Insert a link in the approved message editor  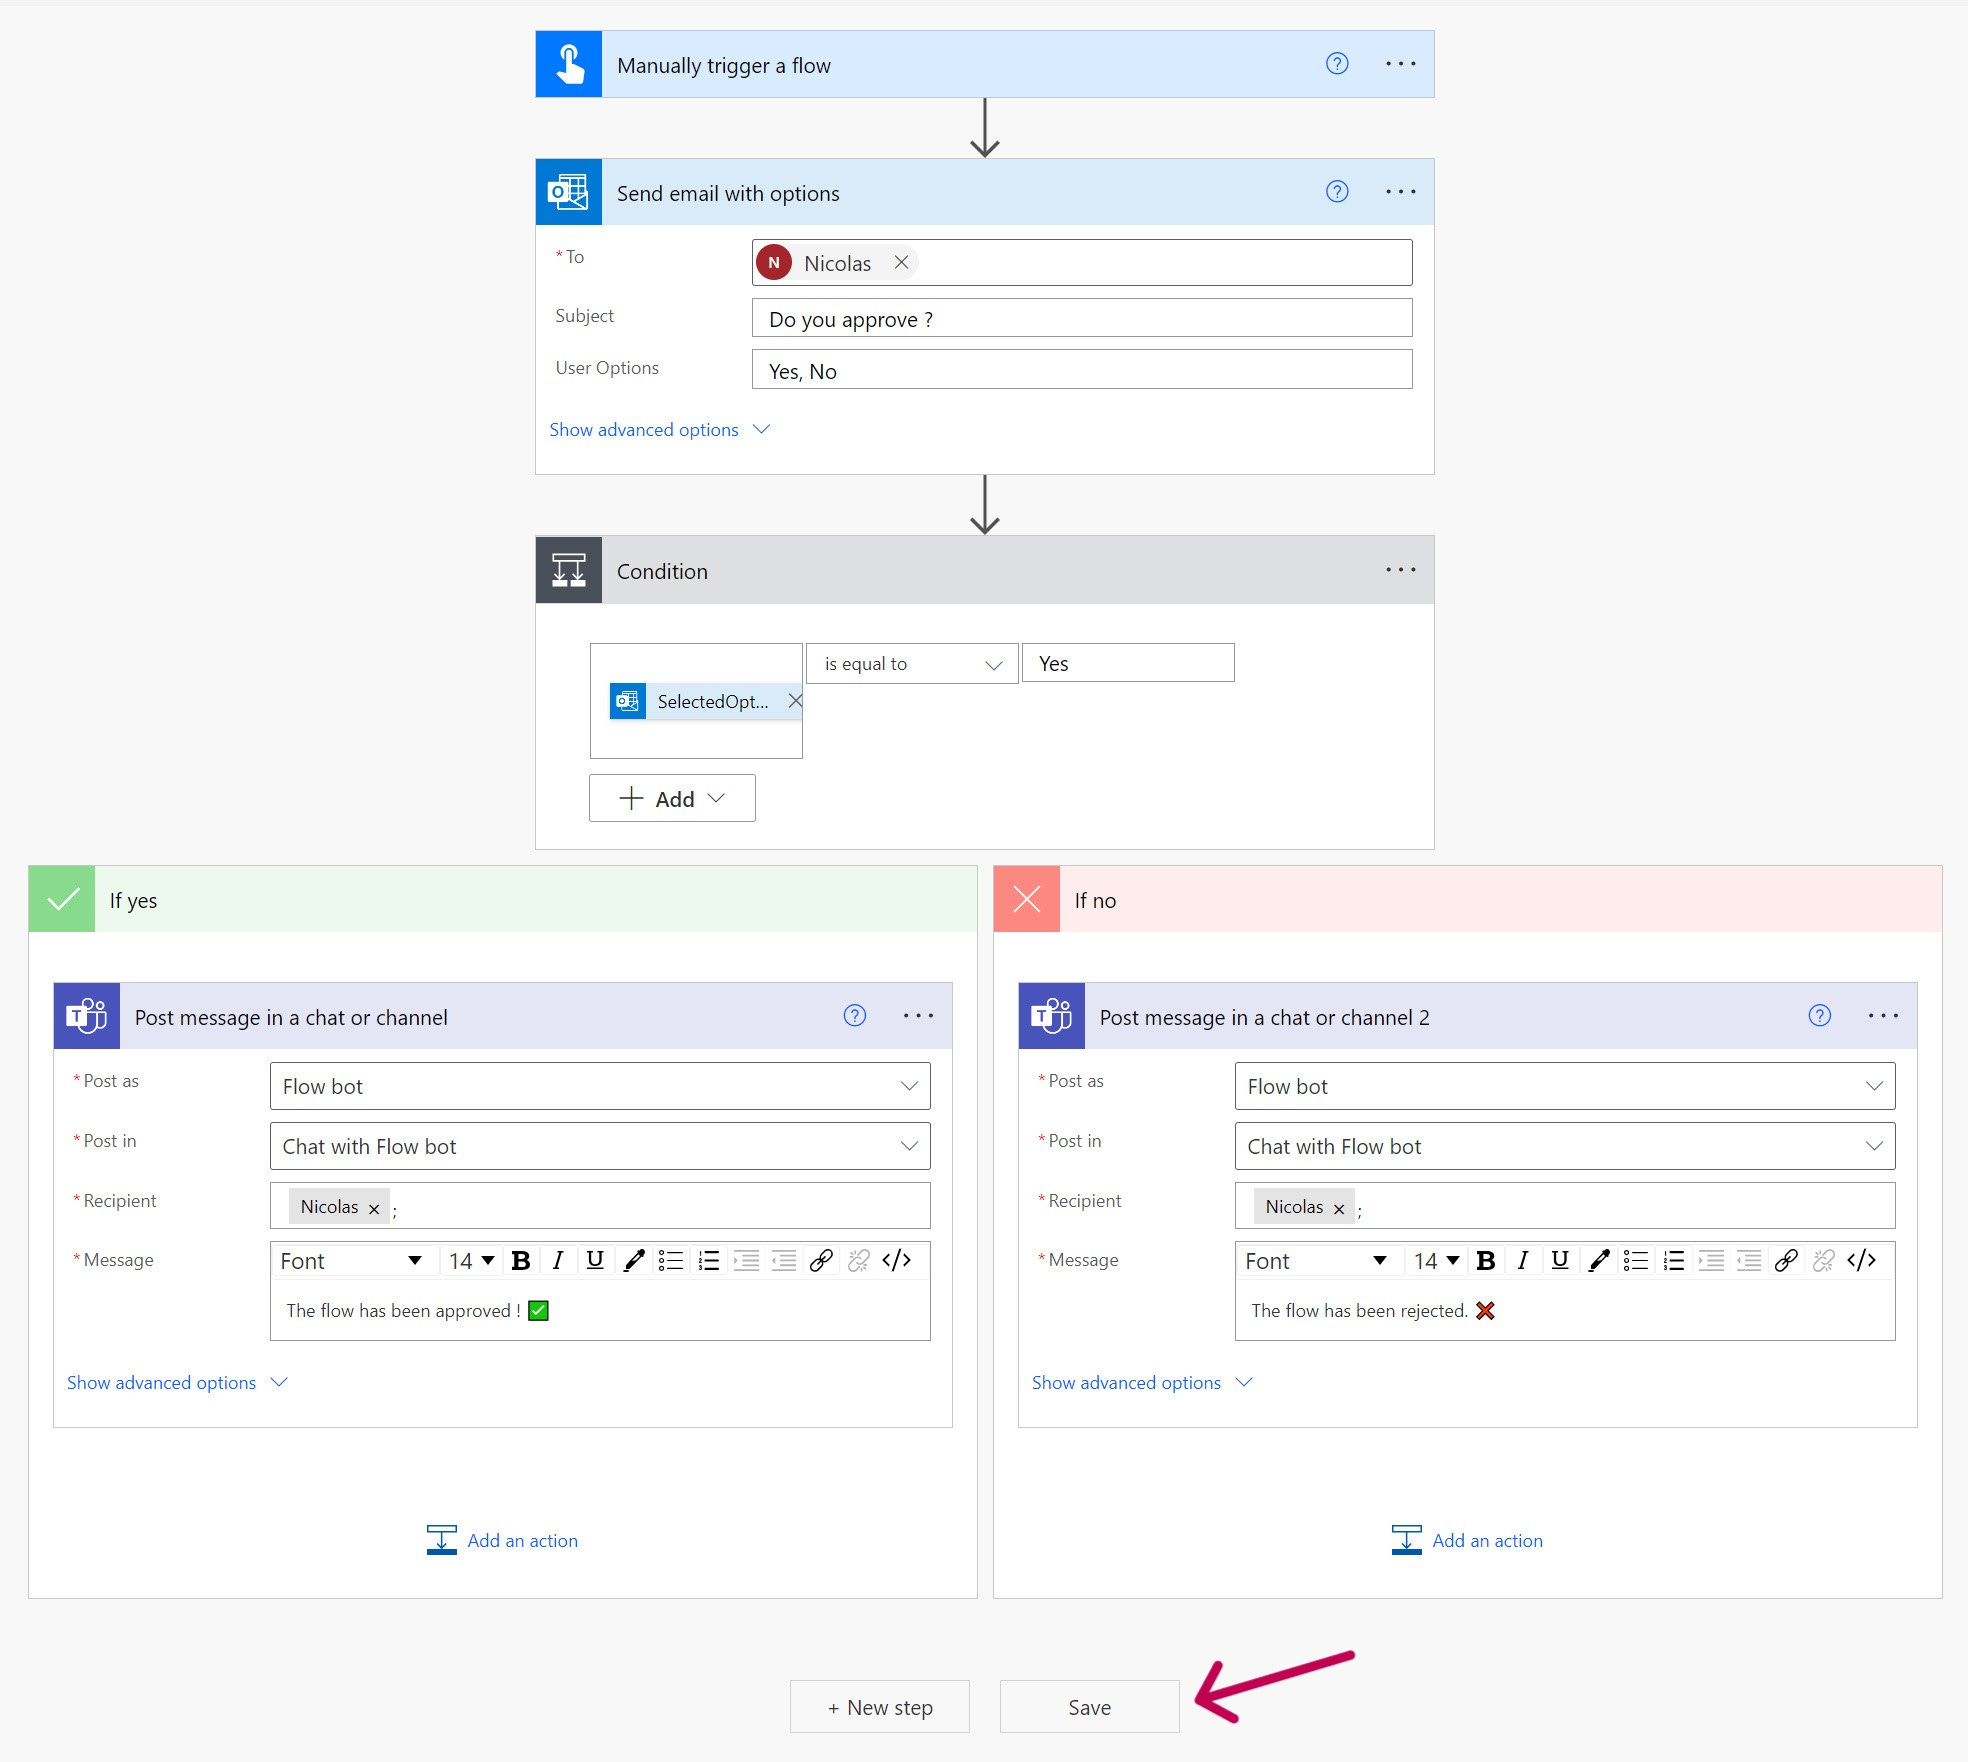pos(821,1261)
